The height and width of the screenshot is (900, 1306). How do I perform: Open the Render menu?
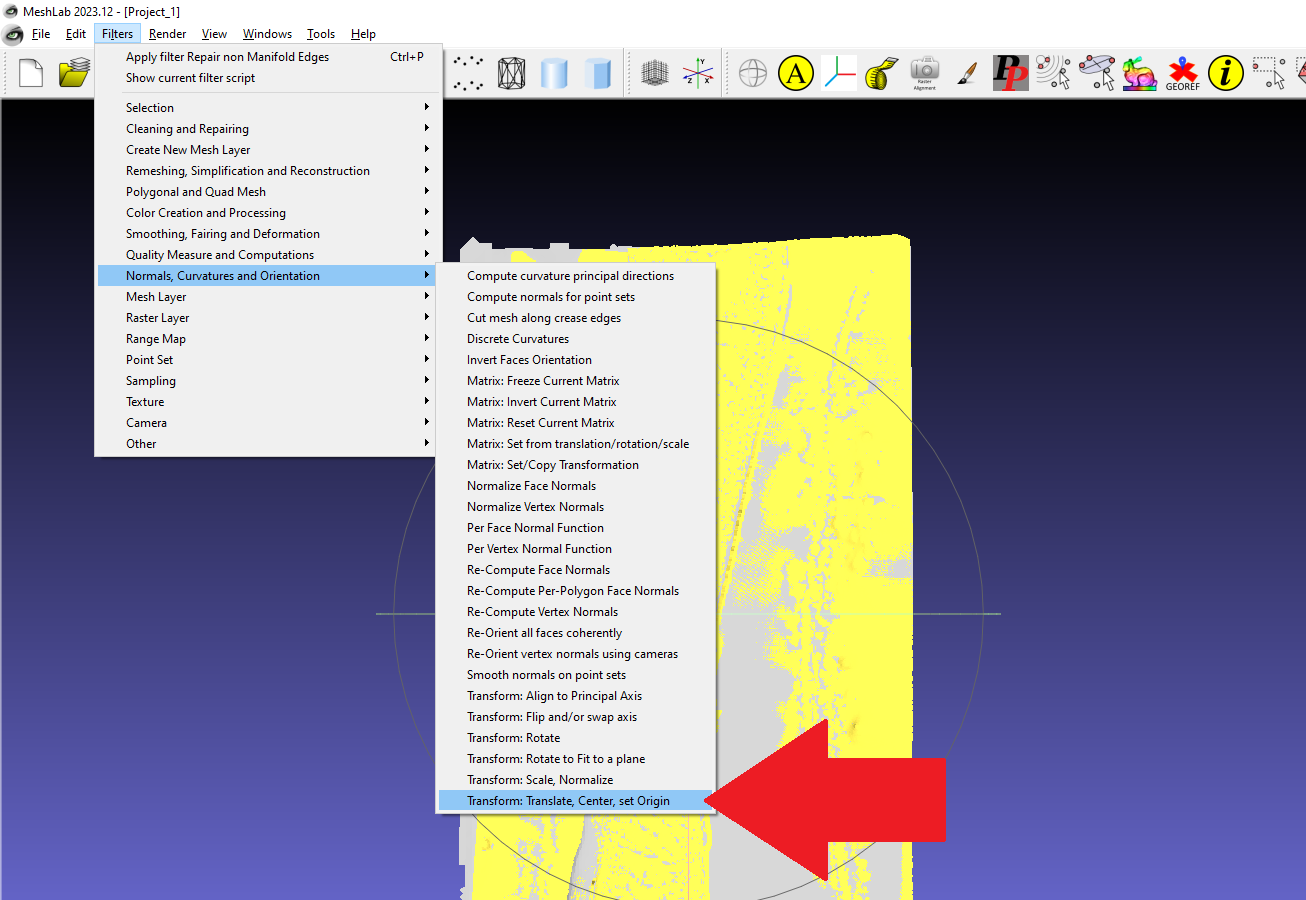[x=168, y=34]
